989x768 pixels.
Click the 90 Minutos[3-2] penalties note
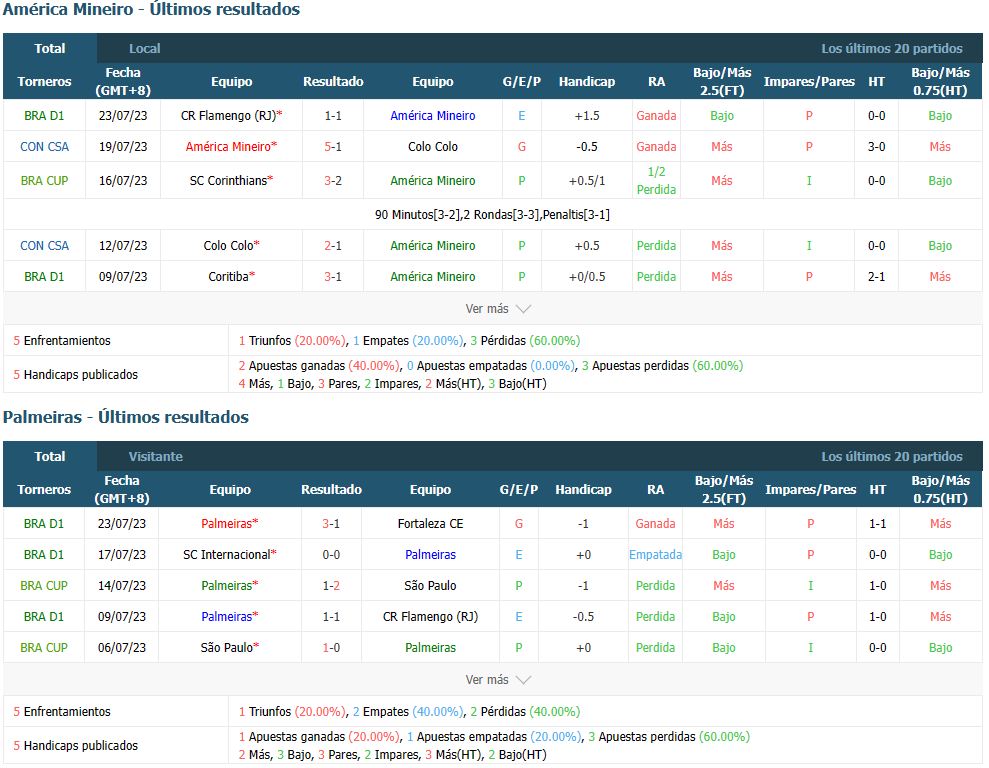point(492,214)
